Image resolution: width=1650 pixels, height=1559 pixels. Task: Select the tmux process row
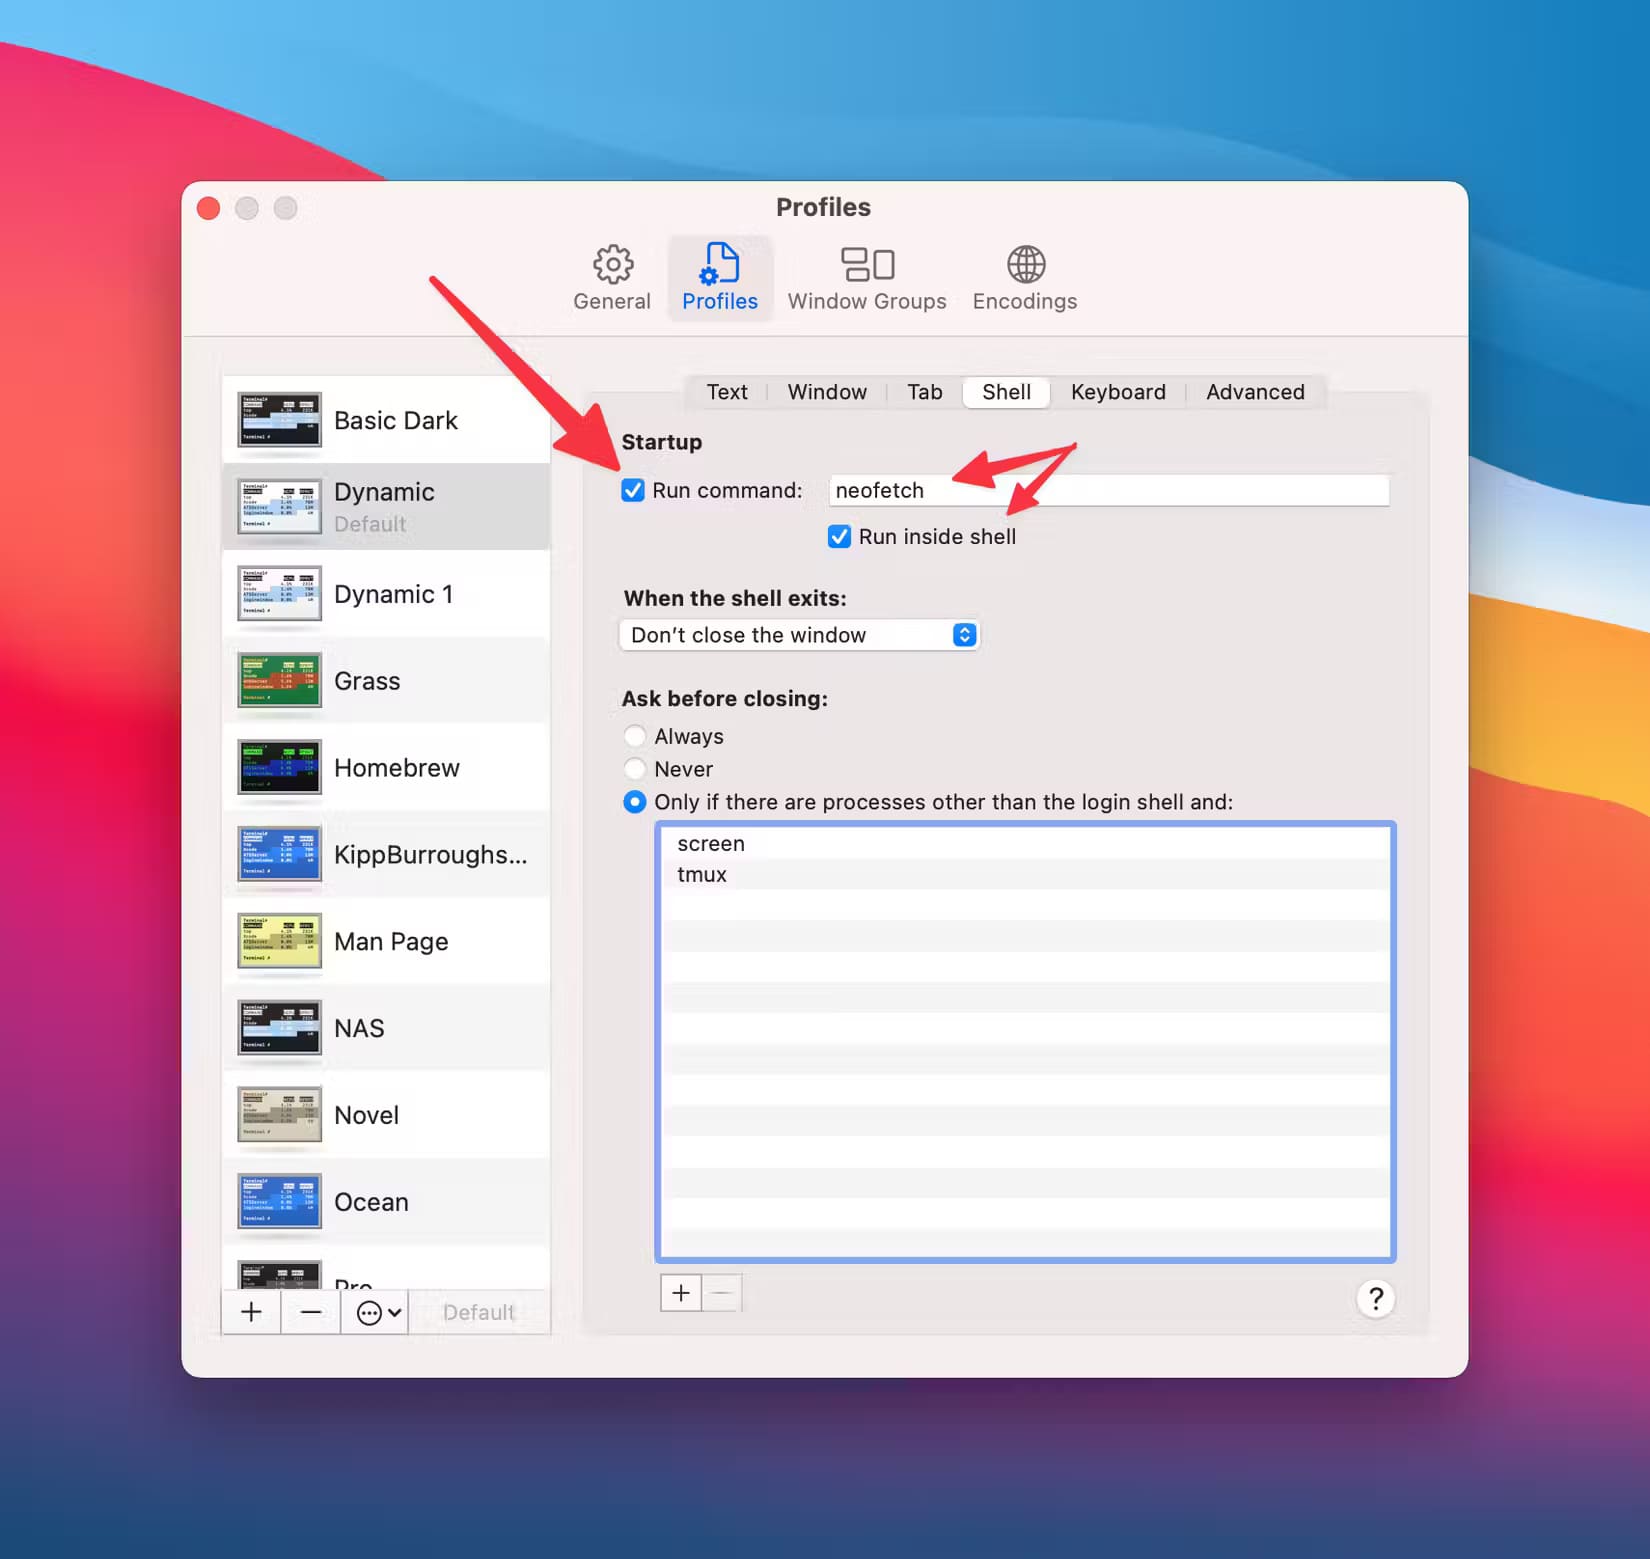pyautogui.click(x=1025, y=874)
